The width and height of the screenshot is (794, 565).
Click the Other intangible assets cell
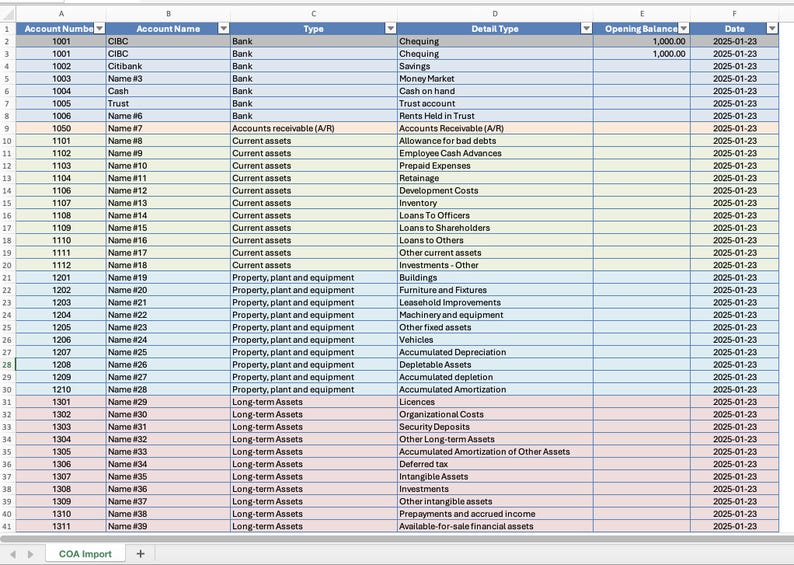click(x=495, y=501)
